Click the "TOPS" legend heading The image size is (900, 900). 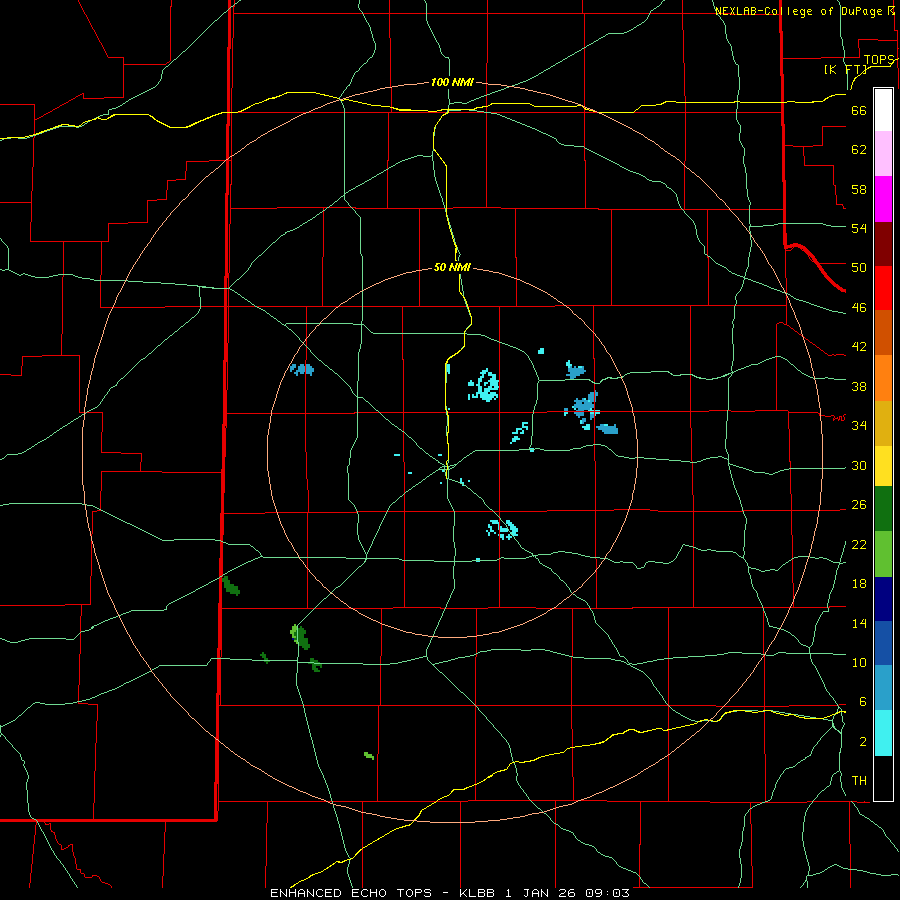(x=879, y=60)
